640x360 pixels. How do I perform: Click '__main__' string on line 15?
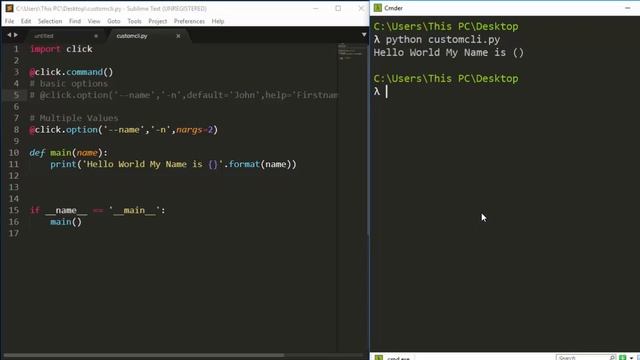tap(134, 210)
